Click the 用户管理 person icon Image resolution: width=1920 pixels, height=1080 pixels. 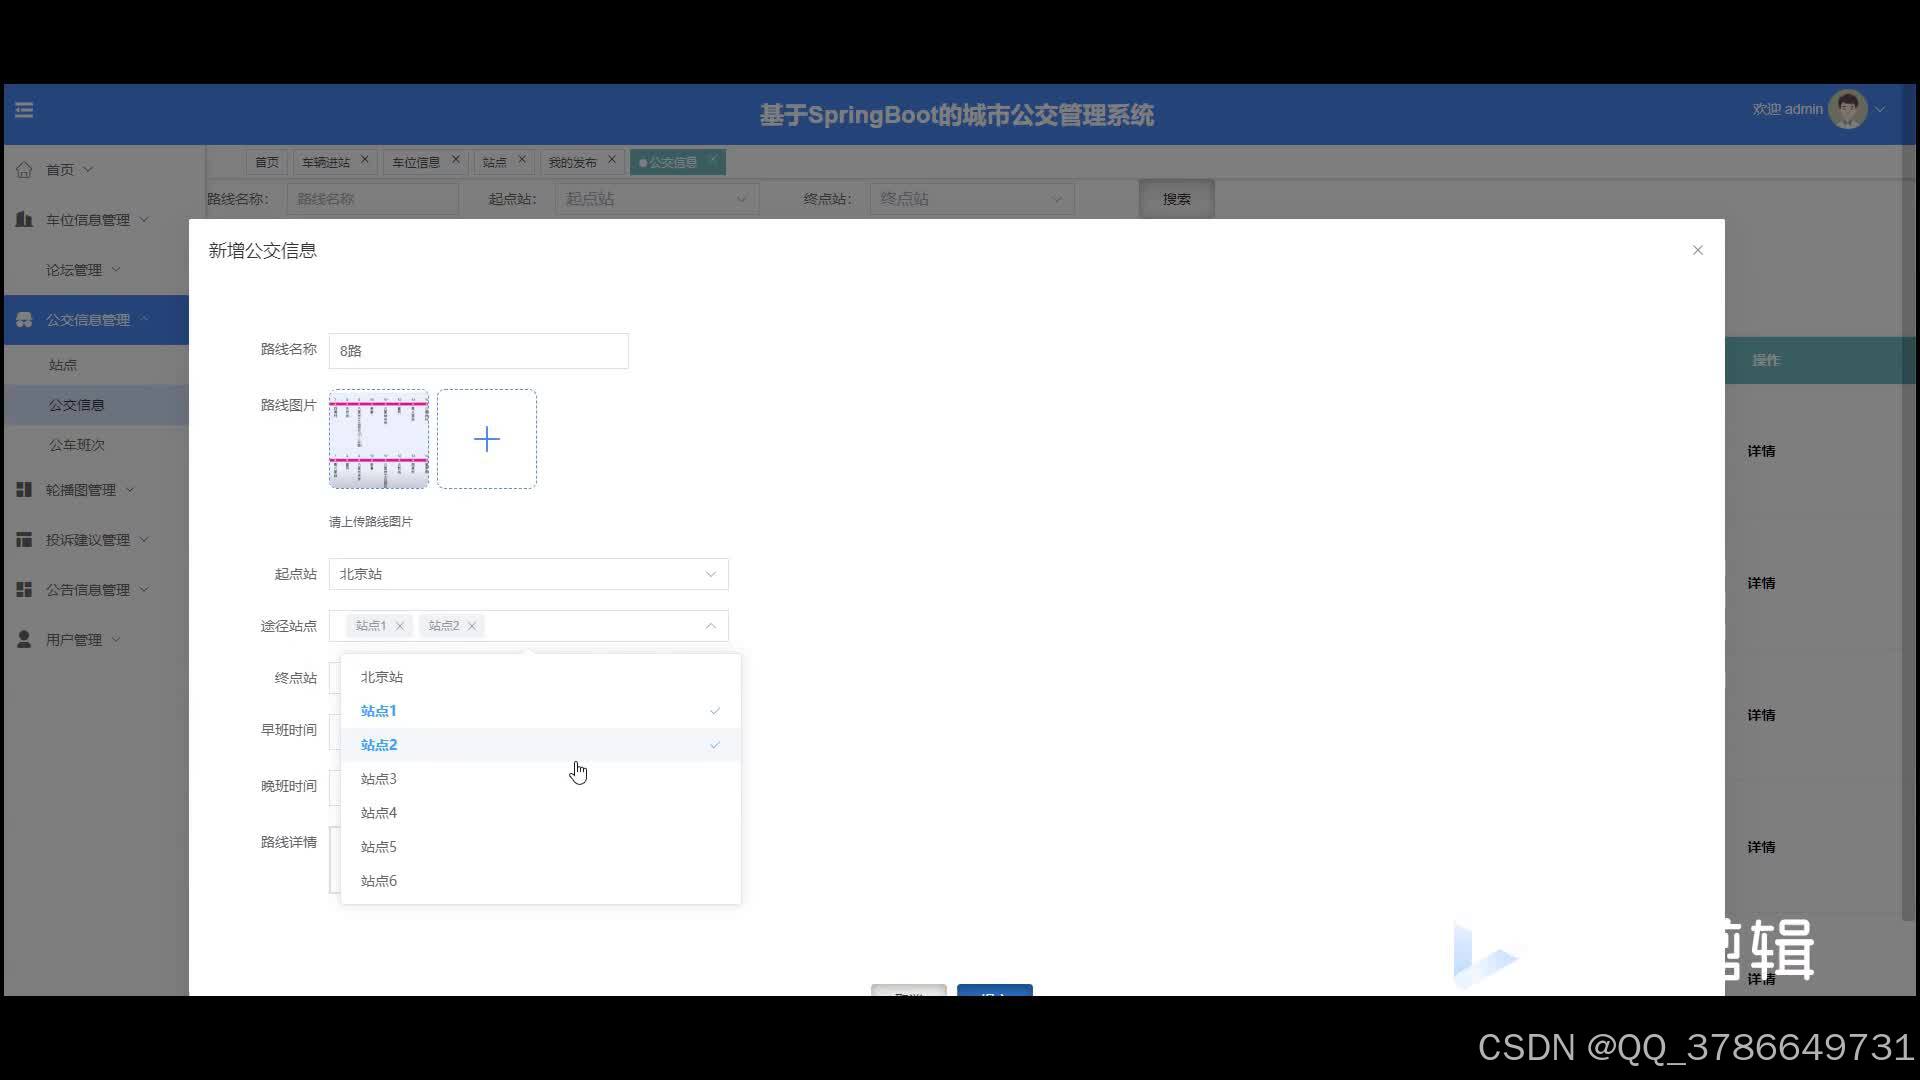point(24,640)
